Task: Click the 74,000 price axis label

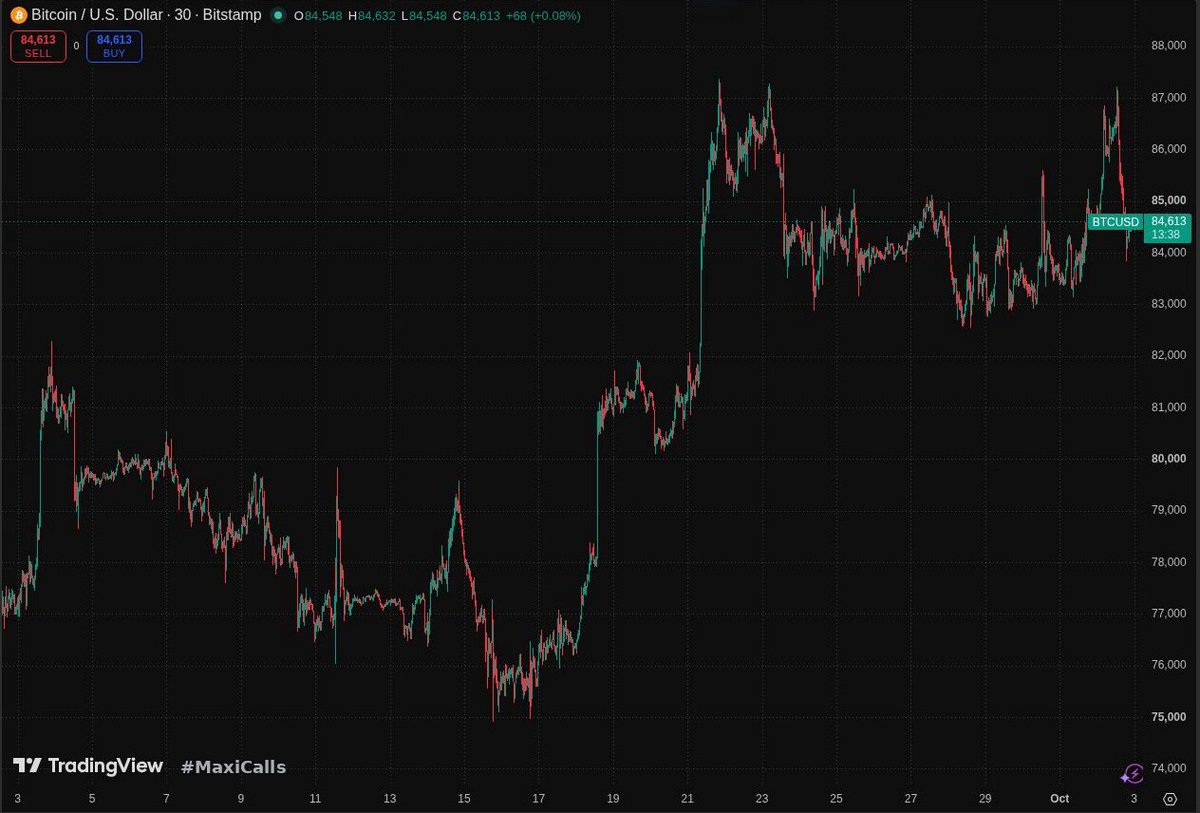Action: 1168,768
